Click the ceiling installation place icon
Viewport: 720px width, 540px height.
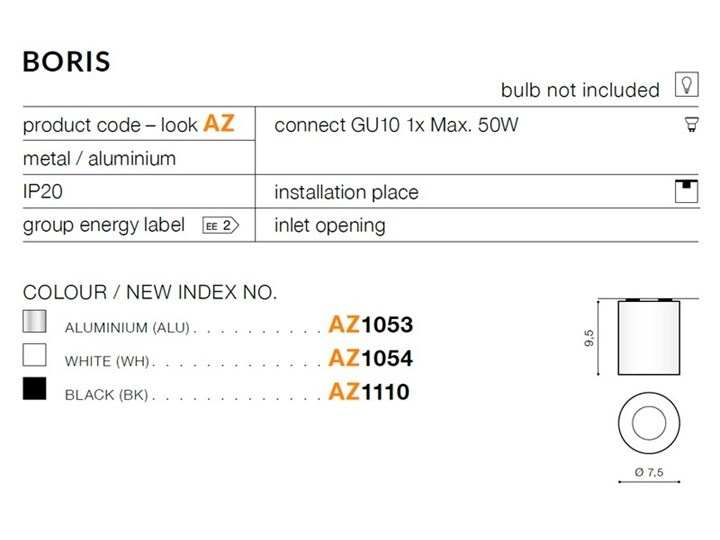click(686, 191)
